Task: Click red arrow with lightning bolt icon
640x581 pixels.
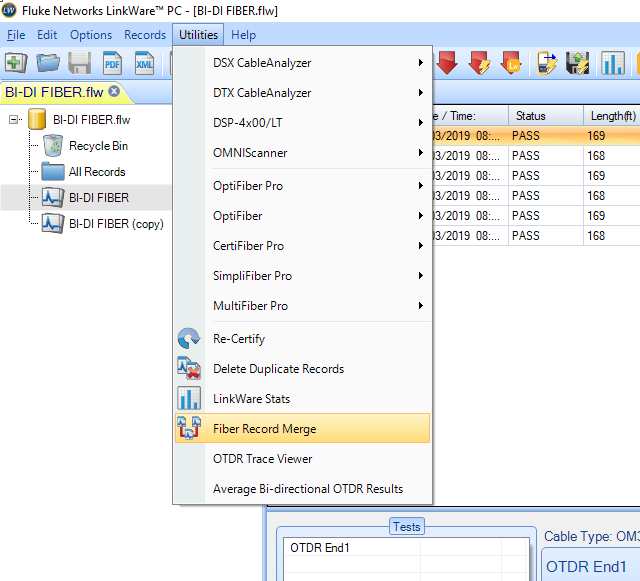Action: tap(480, 63)
